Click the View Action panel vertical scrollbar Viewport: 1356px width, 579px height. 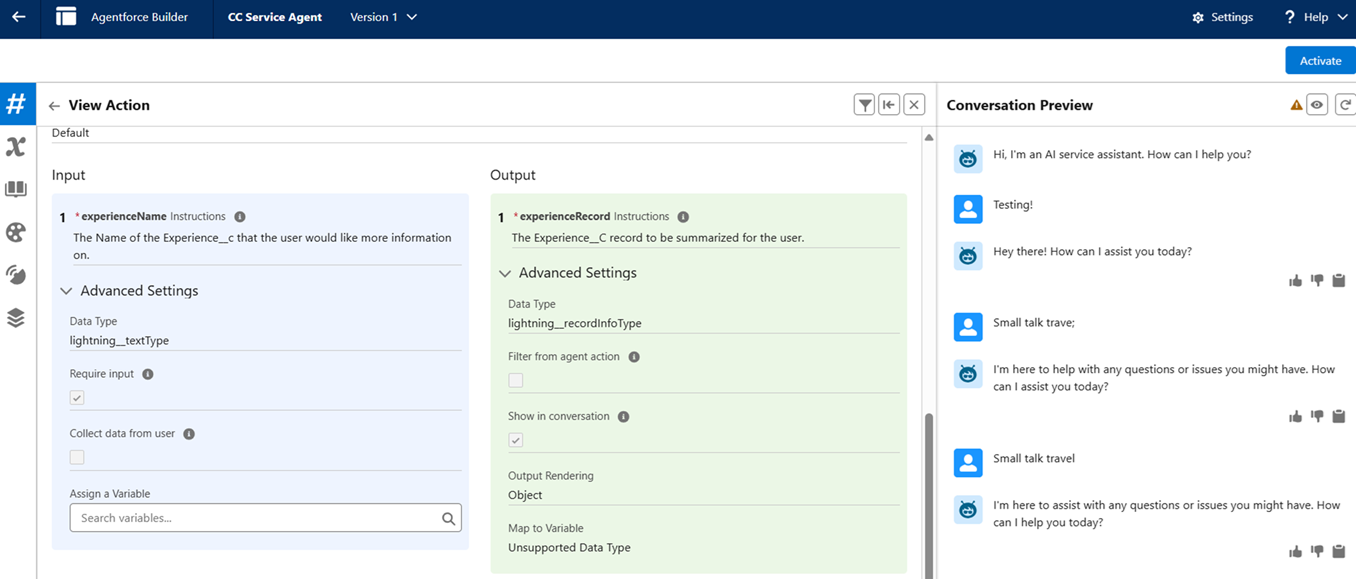point(929,494)
